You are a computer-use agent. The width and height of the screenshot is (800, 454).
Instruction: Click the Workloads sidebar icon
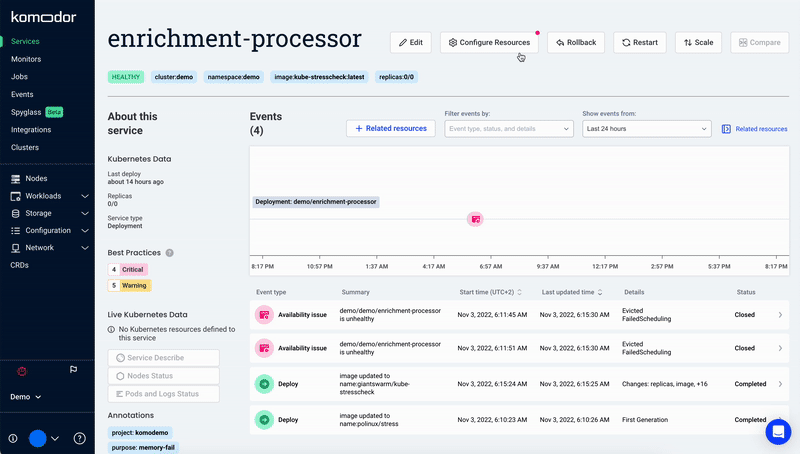(16, 196)
